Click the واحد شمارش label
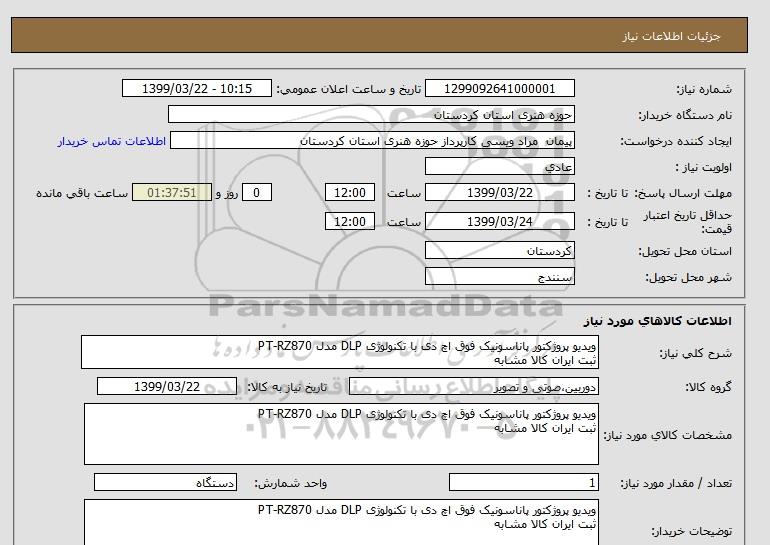This screenshot has height=545, width=770. 291,484
